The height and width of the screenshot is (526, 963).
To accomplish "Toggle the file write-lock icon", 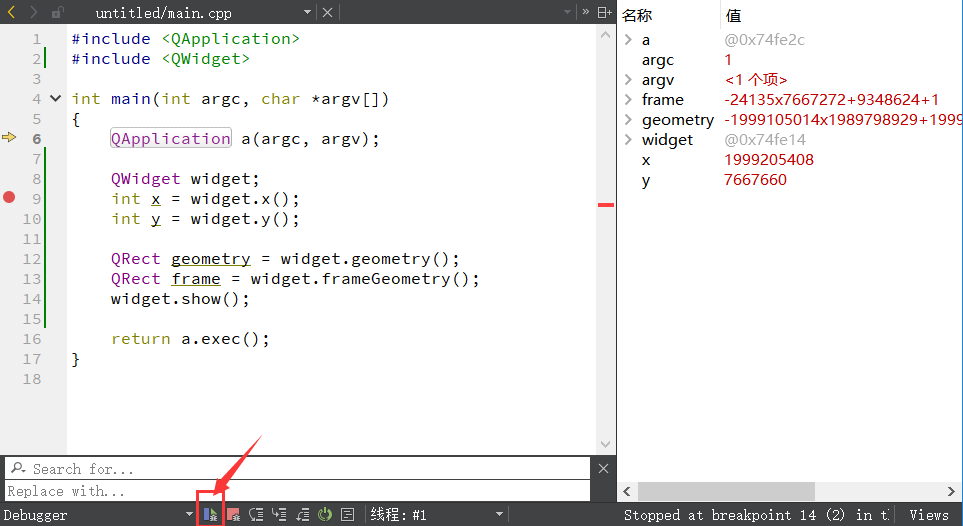I will (57, 12).
